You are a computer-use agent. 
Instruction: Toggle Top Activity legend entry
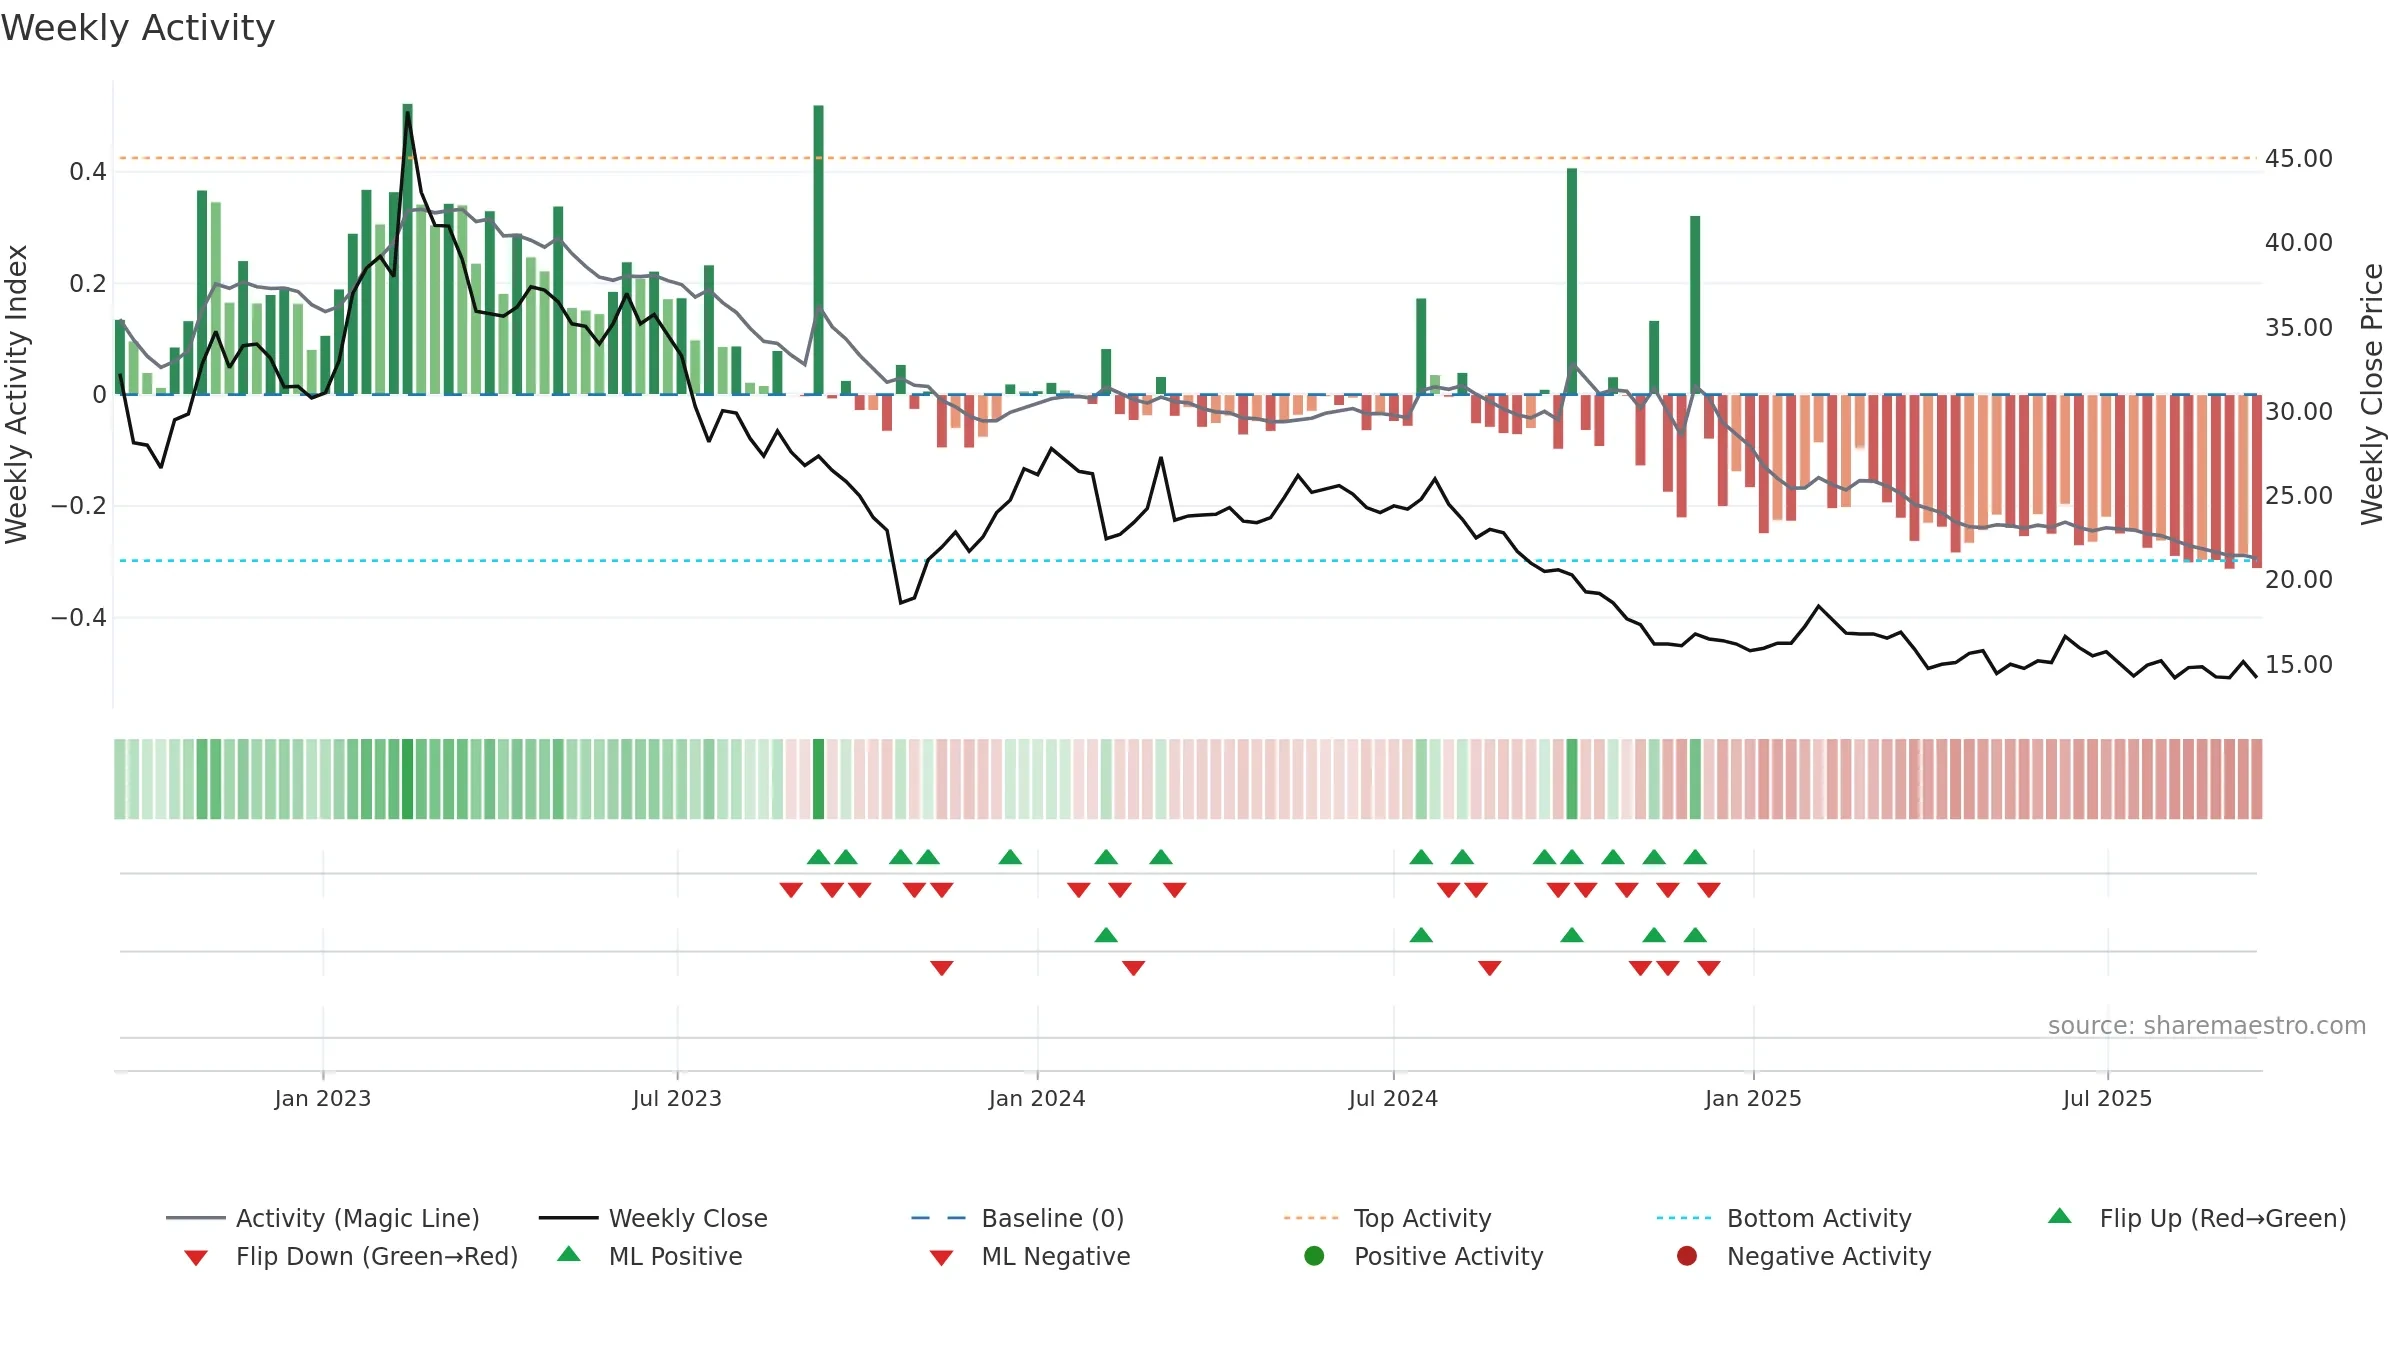click(1388, 1218)
